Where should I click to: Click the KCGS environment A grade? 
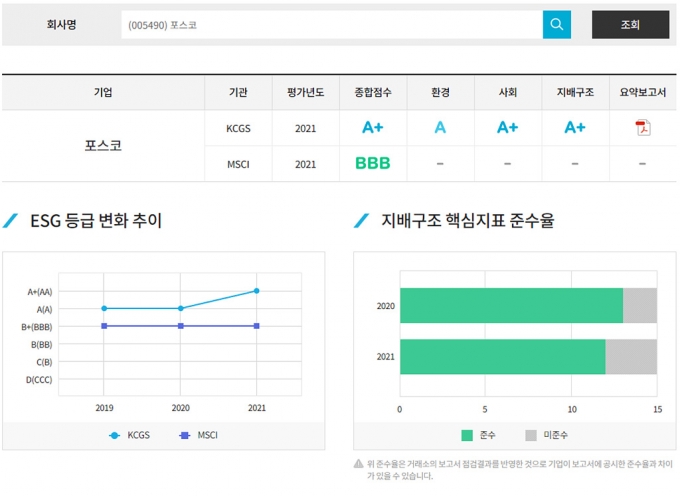click(440, 128)
